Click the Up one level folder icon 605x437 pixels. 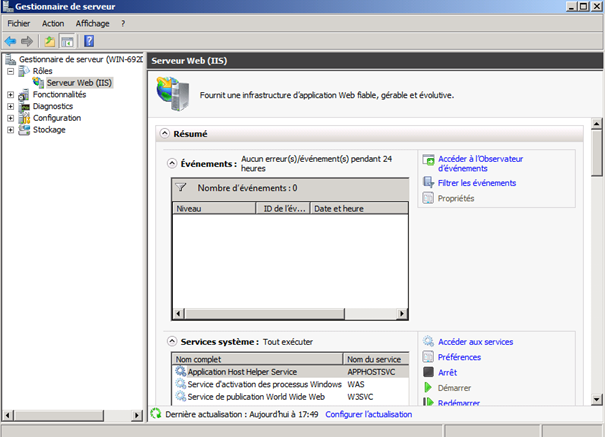51,41
